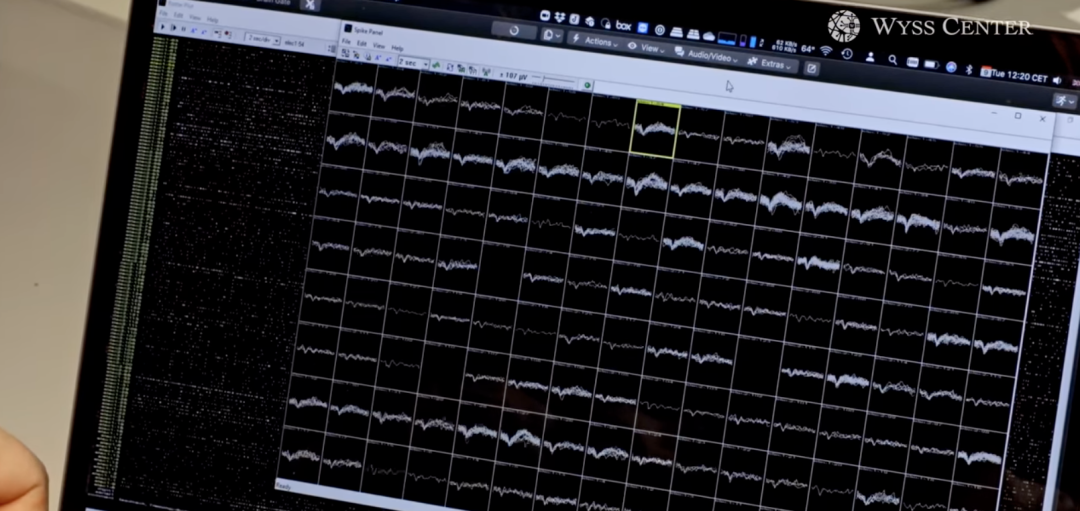Click battery icon in macOS menu bar

coord(931,65)
